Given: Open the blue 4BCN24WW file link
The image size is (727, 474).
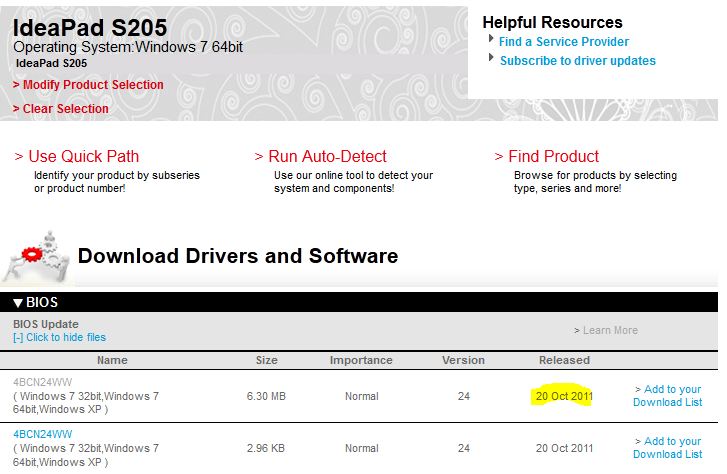Looking at the screenshot, I should (x=43, y=434).
